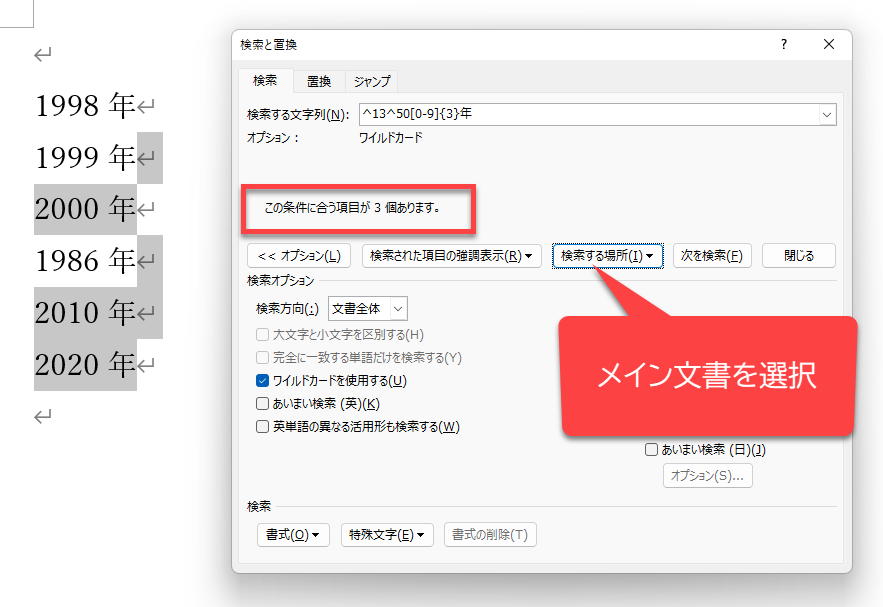
Task: Expand the 検索方向 combo box
Action: point(367,309)
